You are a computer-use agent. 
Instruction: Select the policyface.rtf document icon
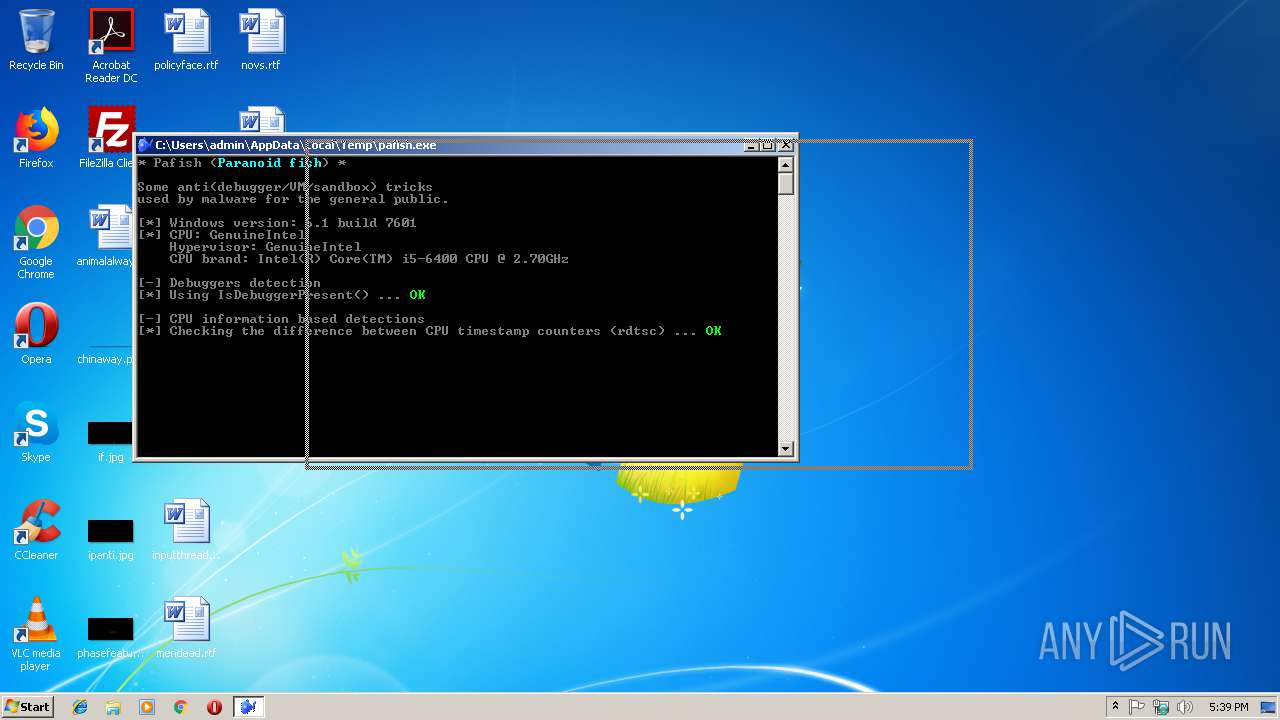(x=186, y=40)
